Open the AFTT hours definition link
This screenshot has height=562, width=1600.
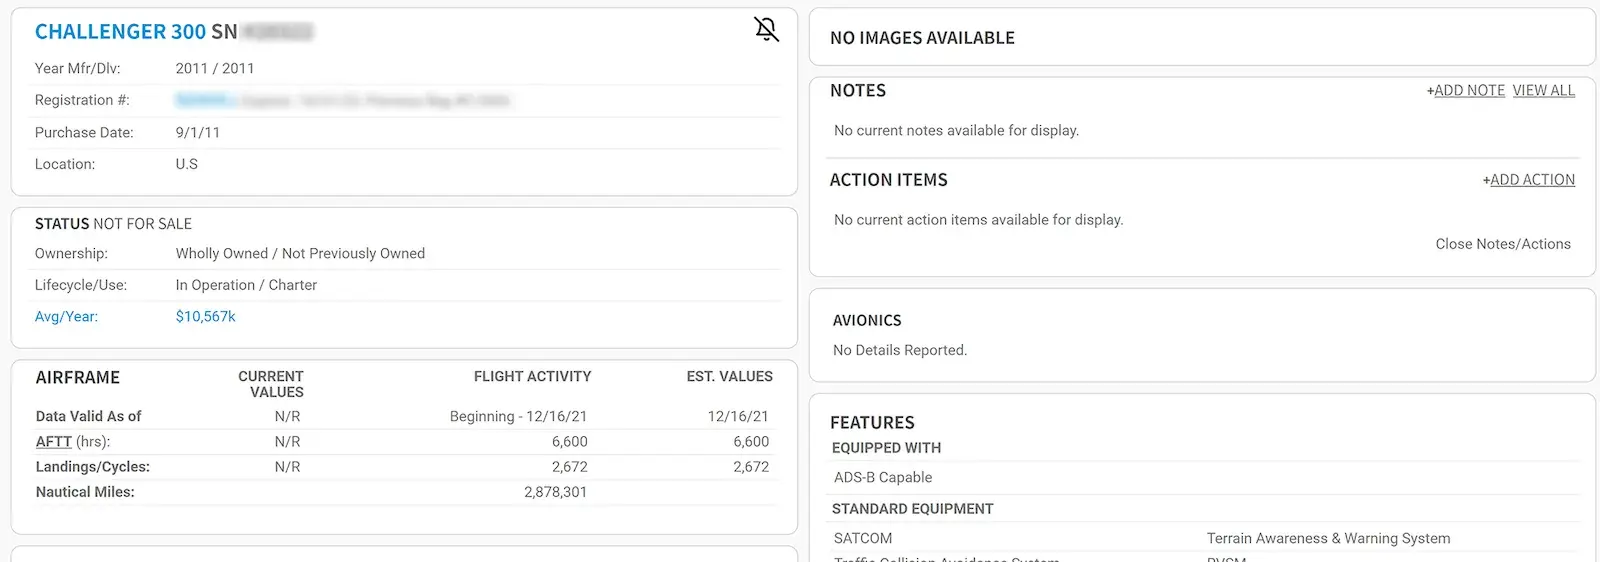click(54, 442)
